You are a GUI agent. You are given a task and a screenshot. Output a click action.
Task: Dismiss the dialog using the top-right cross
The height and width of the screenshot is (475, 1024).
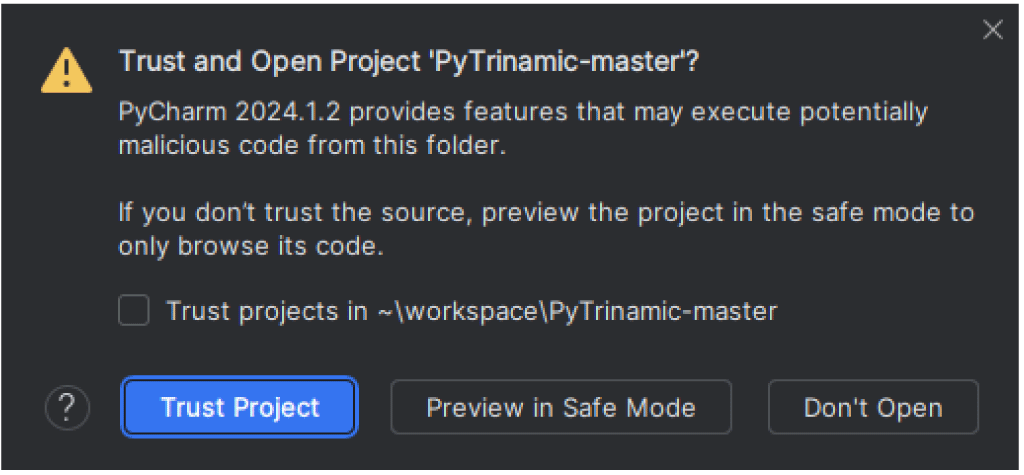pyautogui.click(x=993, y=30)
